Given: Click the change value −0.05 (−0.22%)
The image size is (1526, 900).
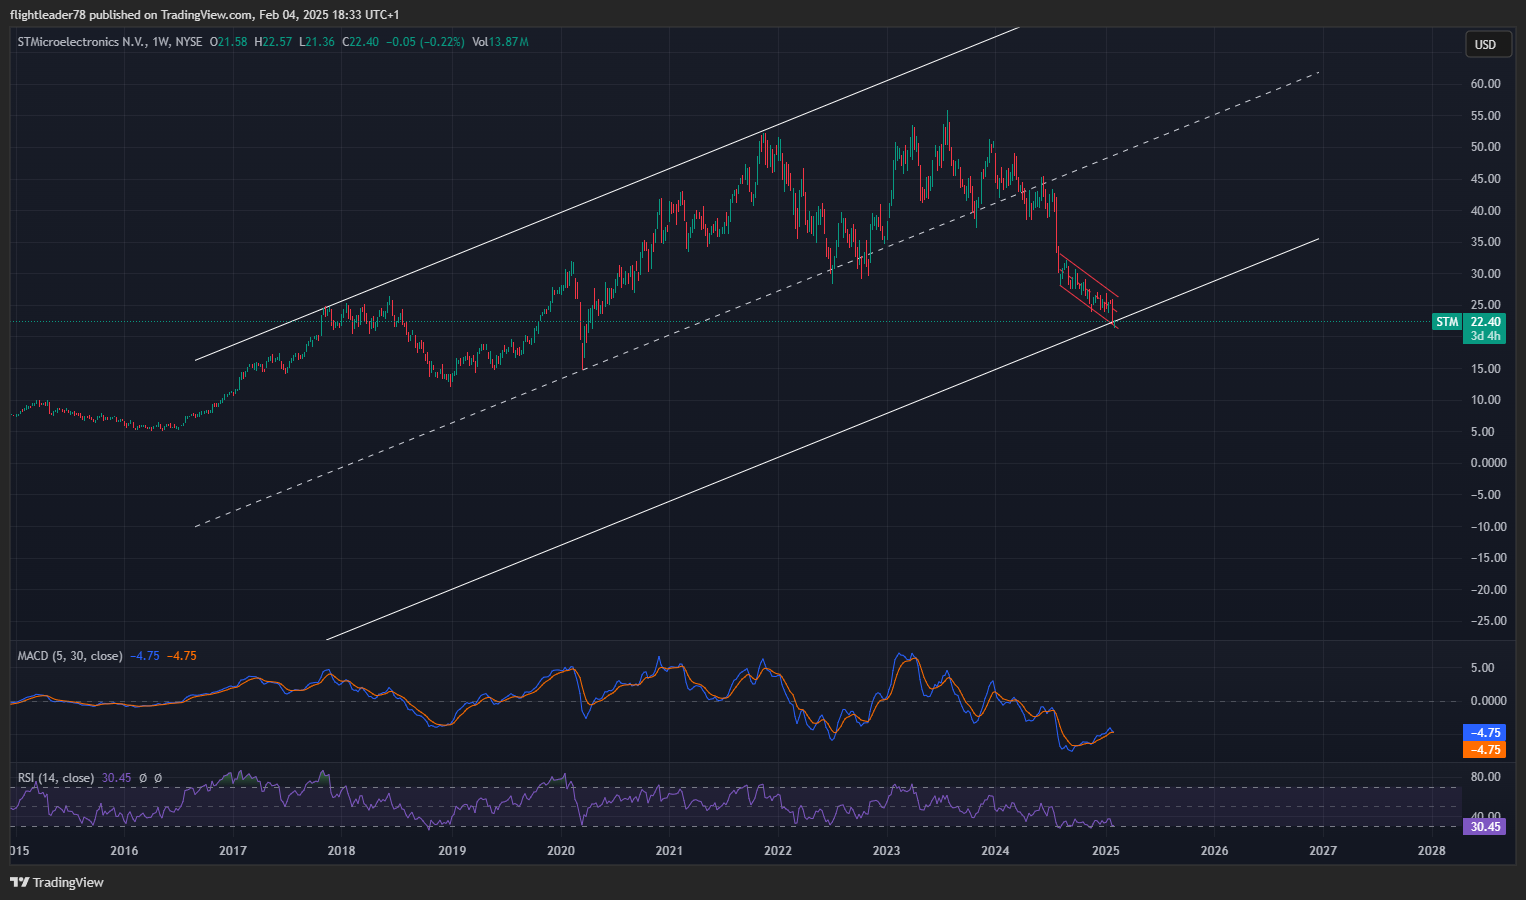Looking at the screenshot, I should (x=425, y=42).
